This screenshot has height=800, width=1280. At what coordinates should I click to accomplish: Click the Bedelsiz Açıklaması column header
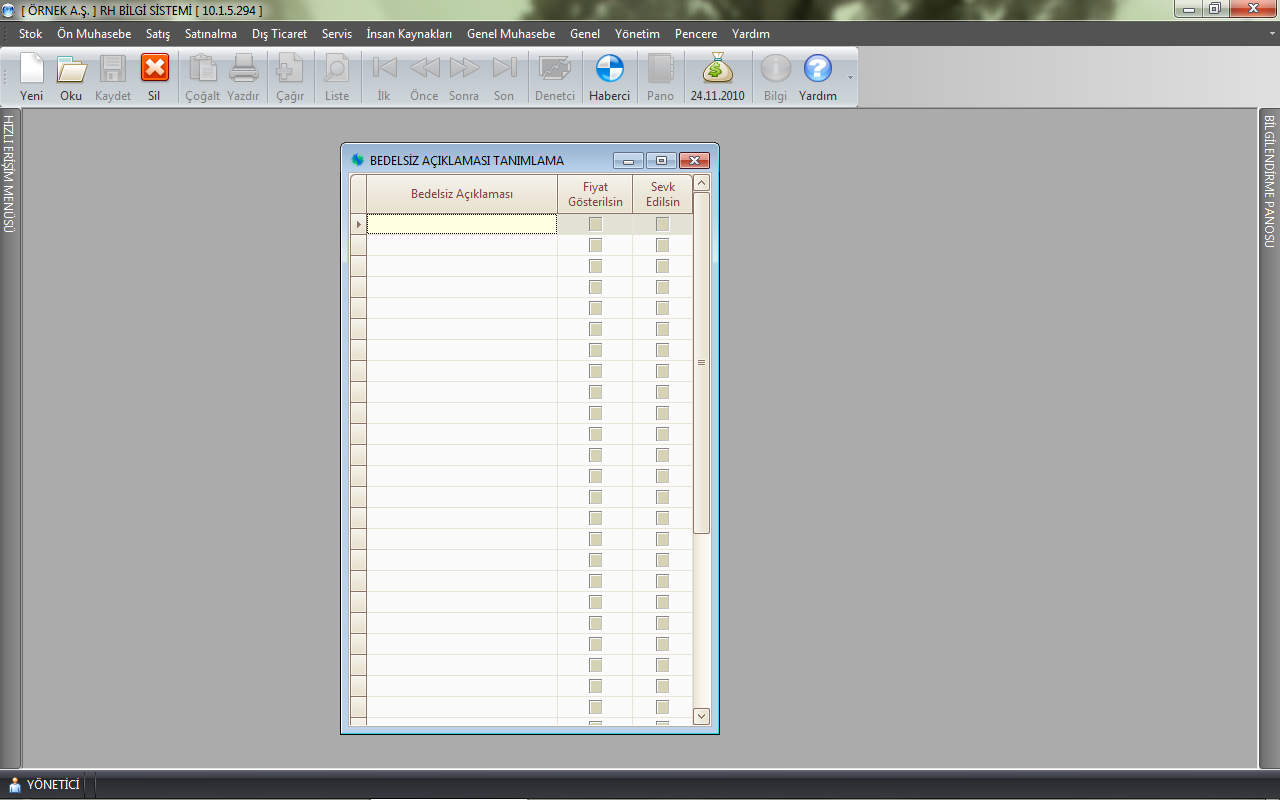pyautogui.click(x=461, y=194)
